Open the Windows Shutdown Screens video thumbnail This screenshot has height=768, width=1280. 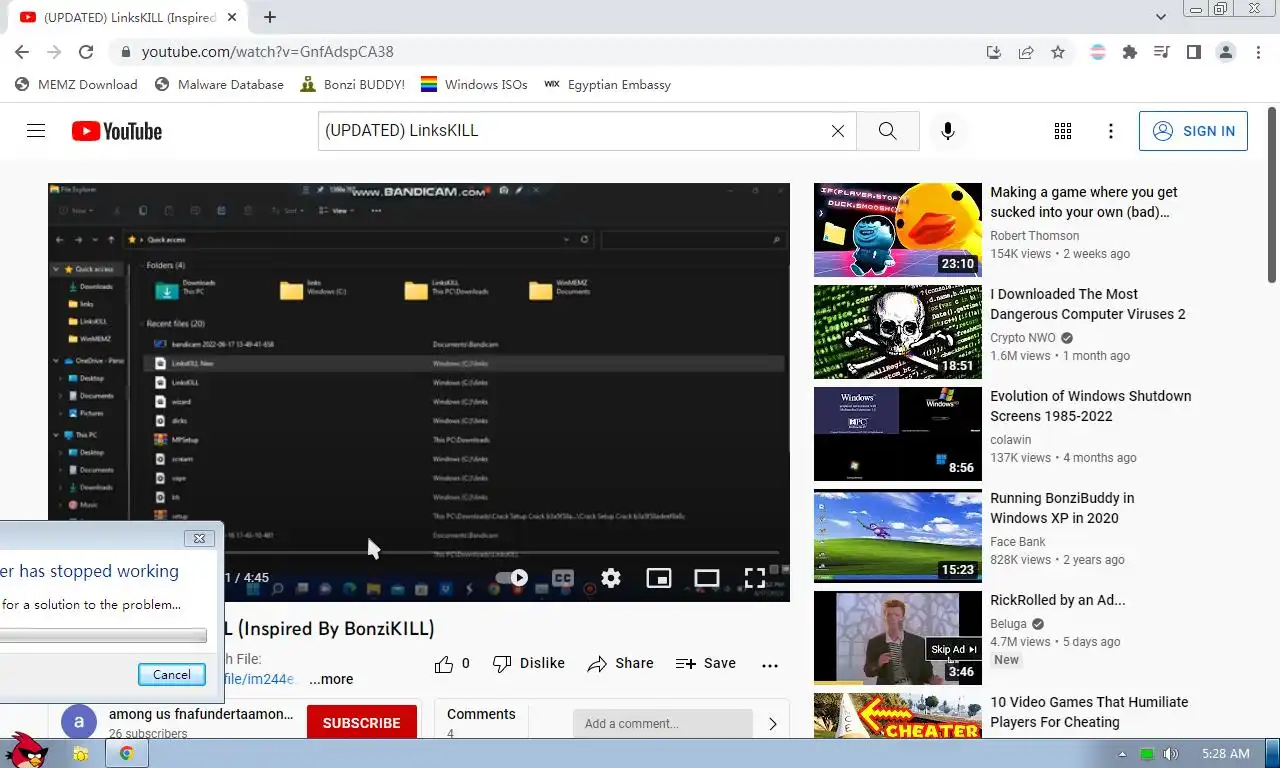point(898,434)
